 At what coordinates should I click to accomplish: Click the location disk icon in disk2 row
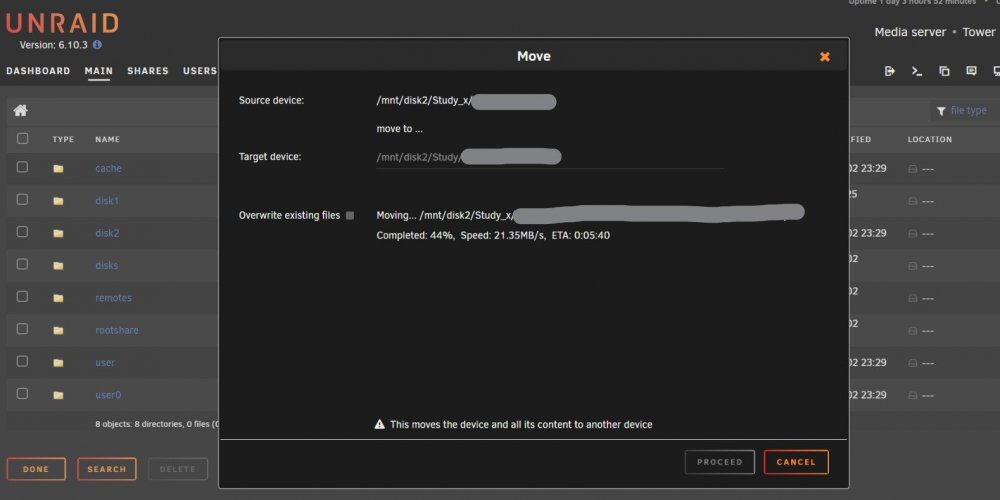click(x=913, y=233)
